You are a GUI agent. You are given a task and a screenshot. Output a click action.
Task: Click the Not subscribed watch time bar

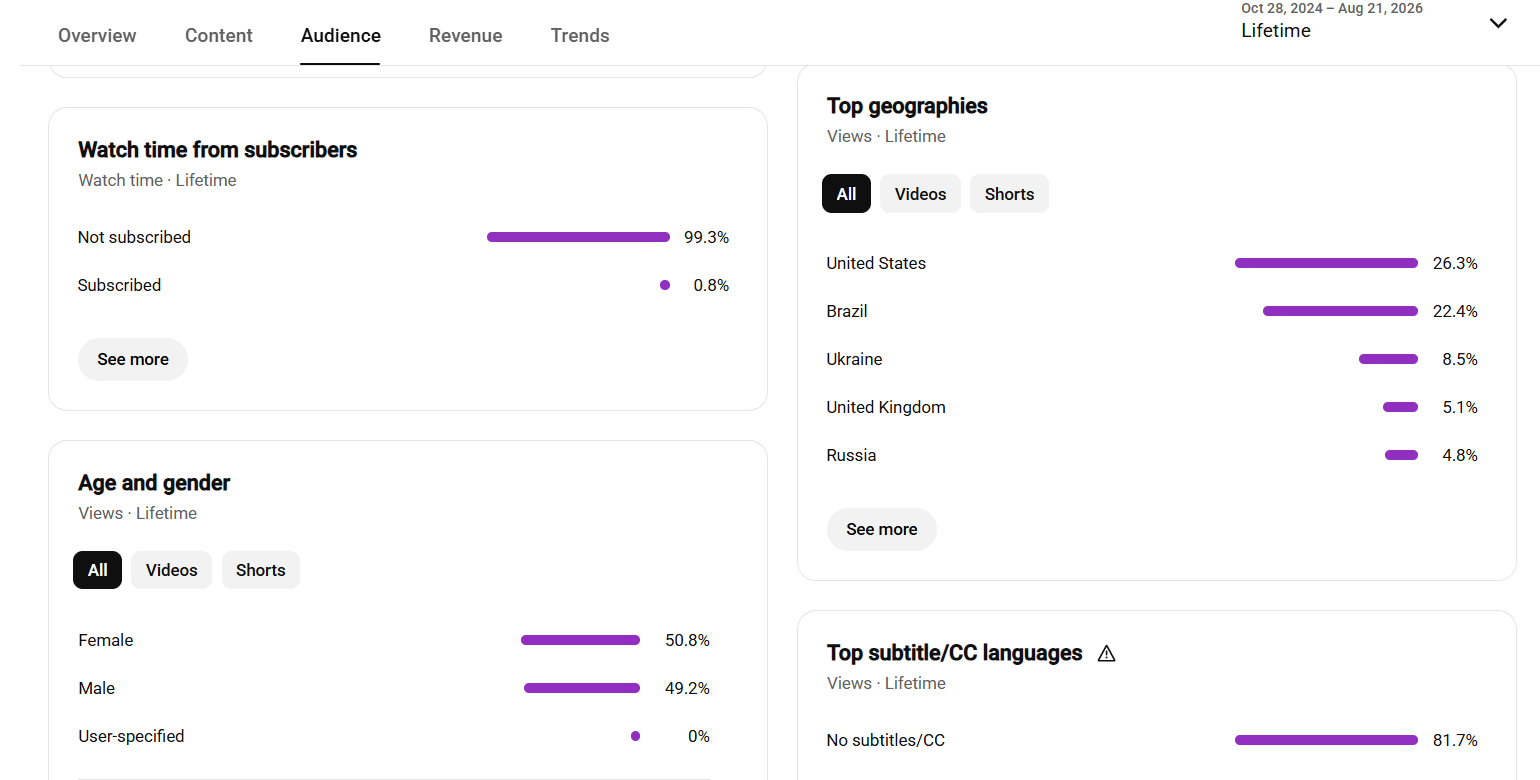578,237
